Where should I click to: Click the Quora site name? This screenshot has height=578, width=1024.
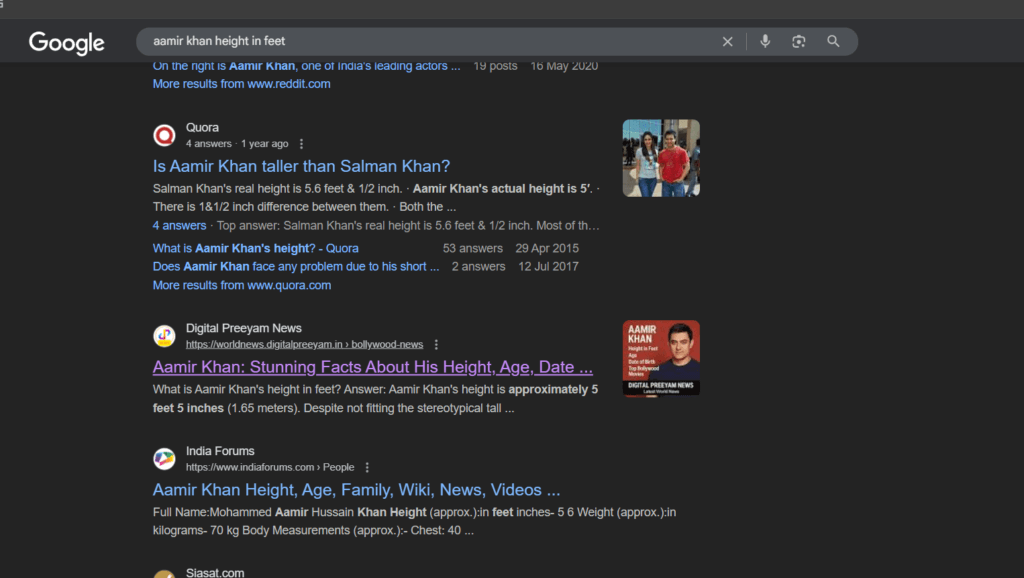click(202, 127)
